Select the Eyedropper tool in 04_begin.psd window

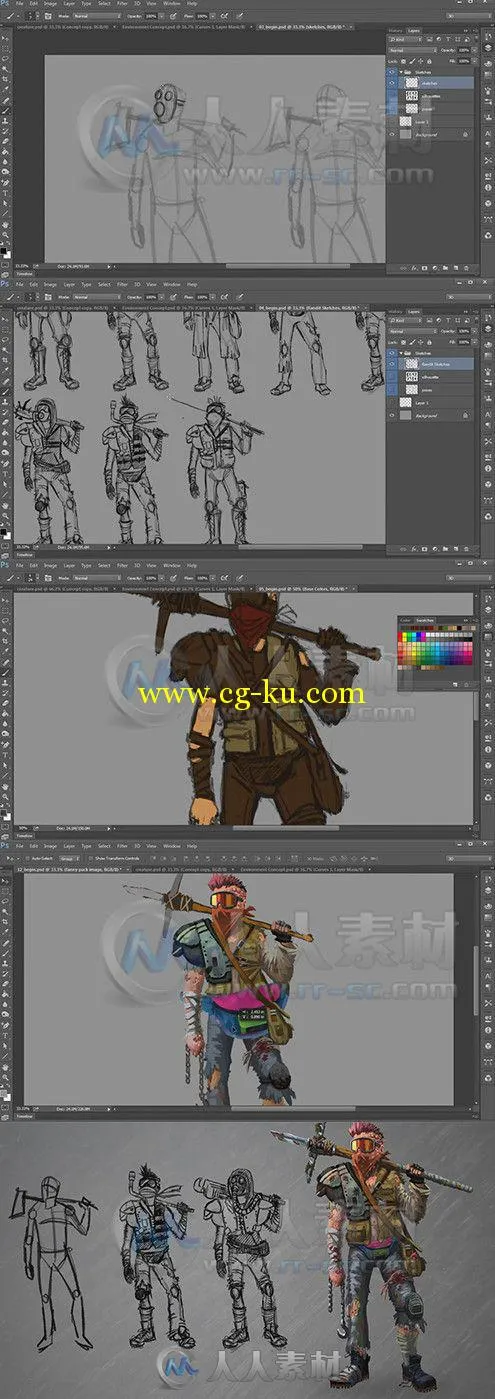click(6, 370)
